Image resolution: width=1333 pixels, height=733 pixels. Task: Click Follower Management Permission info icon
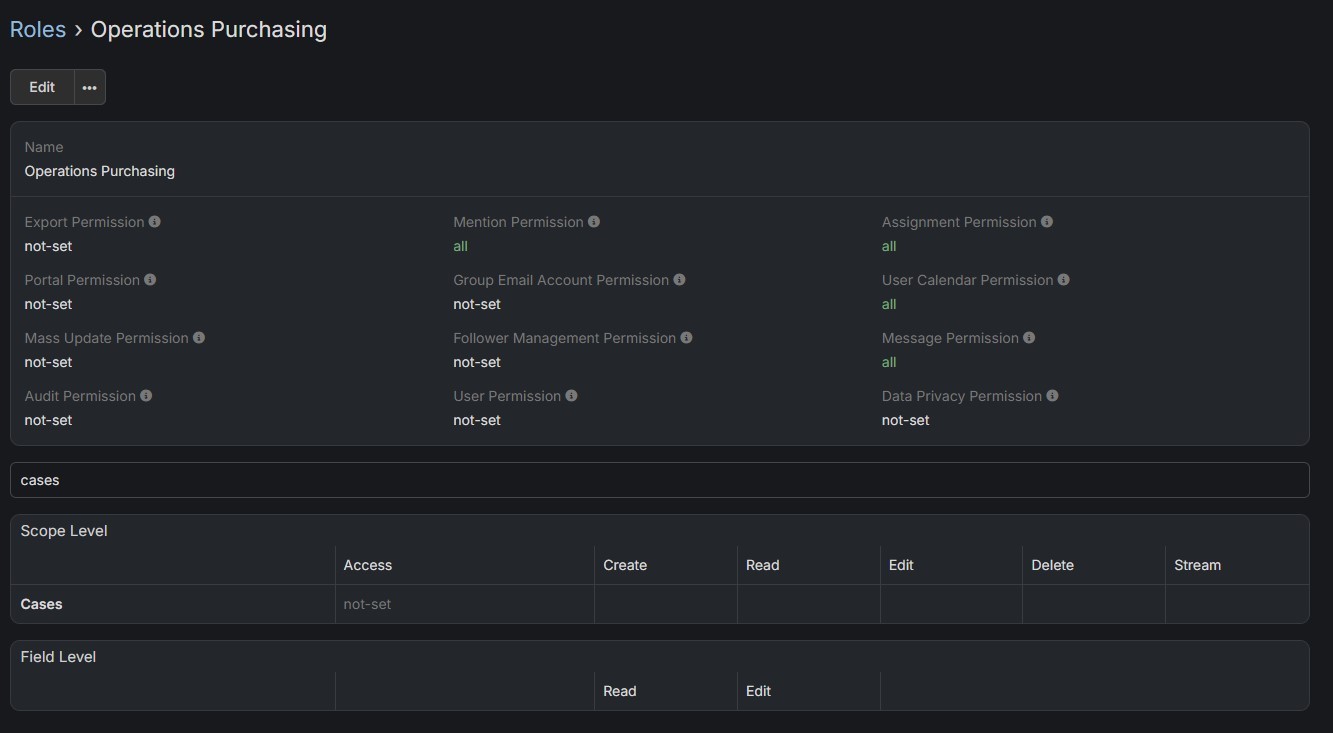pyautogui.click(x=686, y=338)
